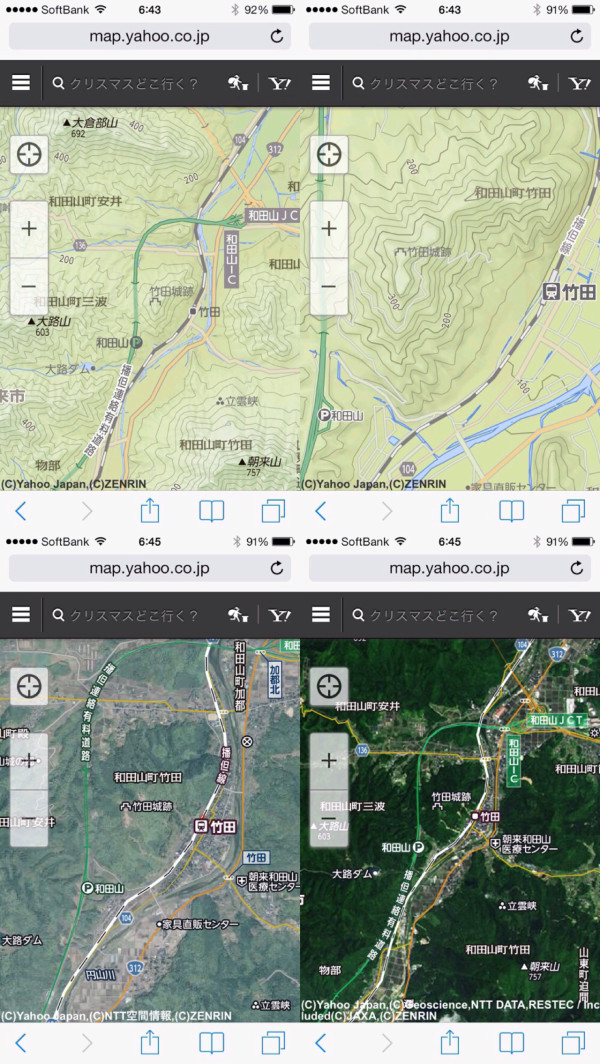Open hamburger menu in top-right screenshot
This screenshot has height=1064, width=600.
point(321,83)
